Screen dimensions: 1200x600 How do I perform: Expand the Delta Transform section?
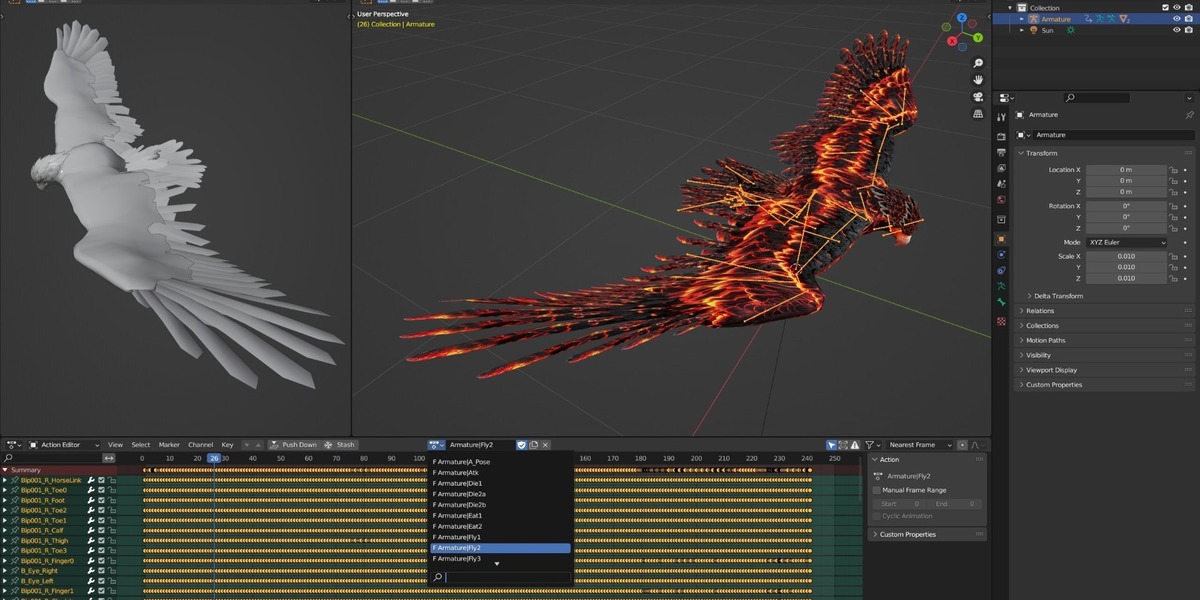tap(1056, 296)
